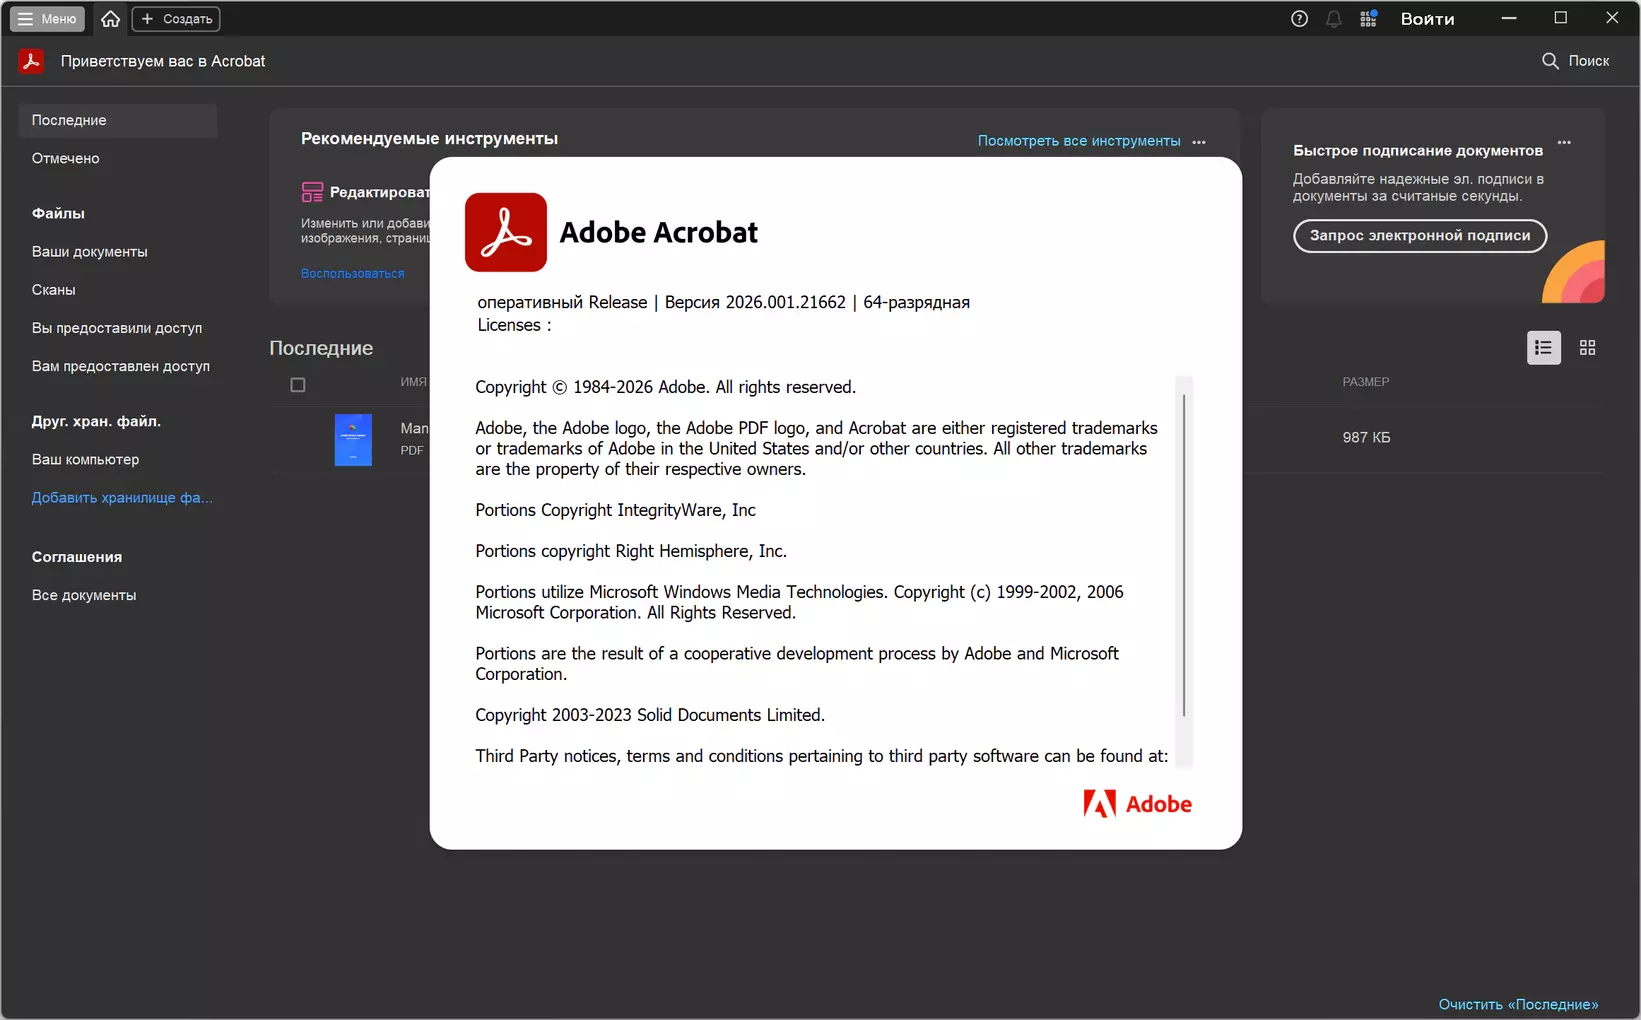
Task: Click the Licenses label in dialog
Action: click(514, 325)
